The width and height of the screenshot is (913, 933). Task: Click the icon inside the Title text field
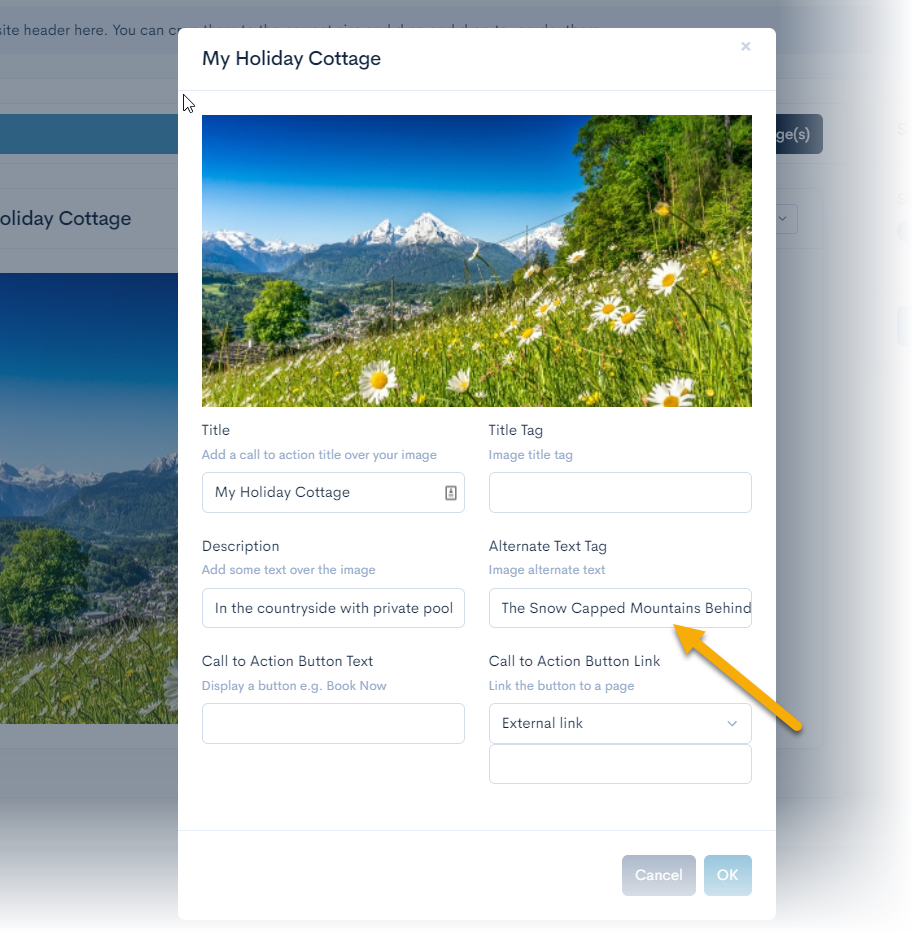click(x=452, y=492)
